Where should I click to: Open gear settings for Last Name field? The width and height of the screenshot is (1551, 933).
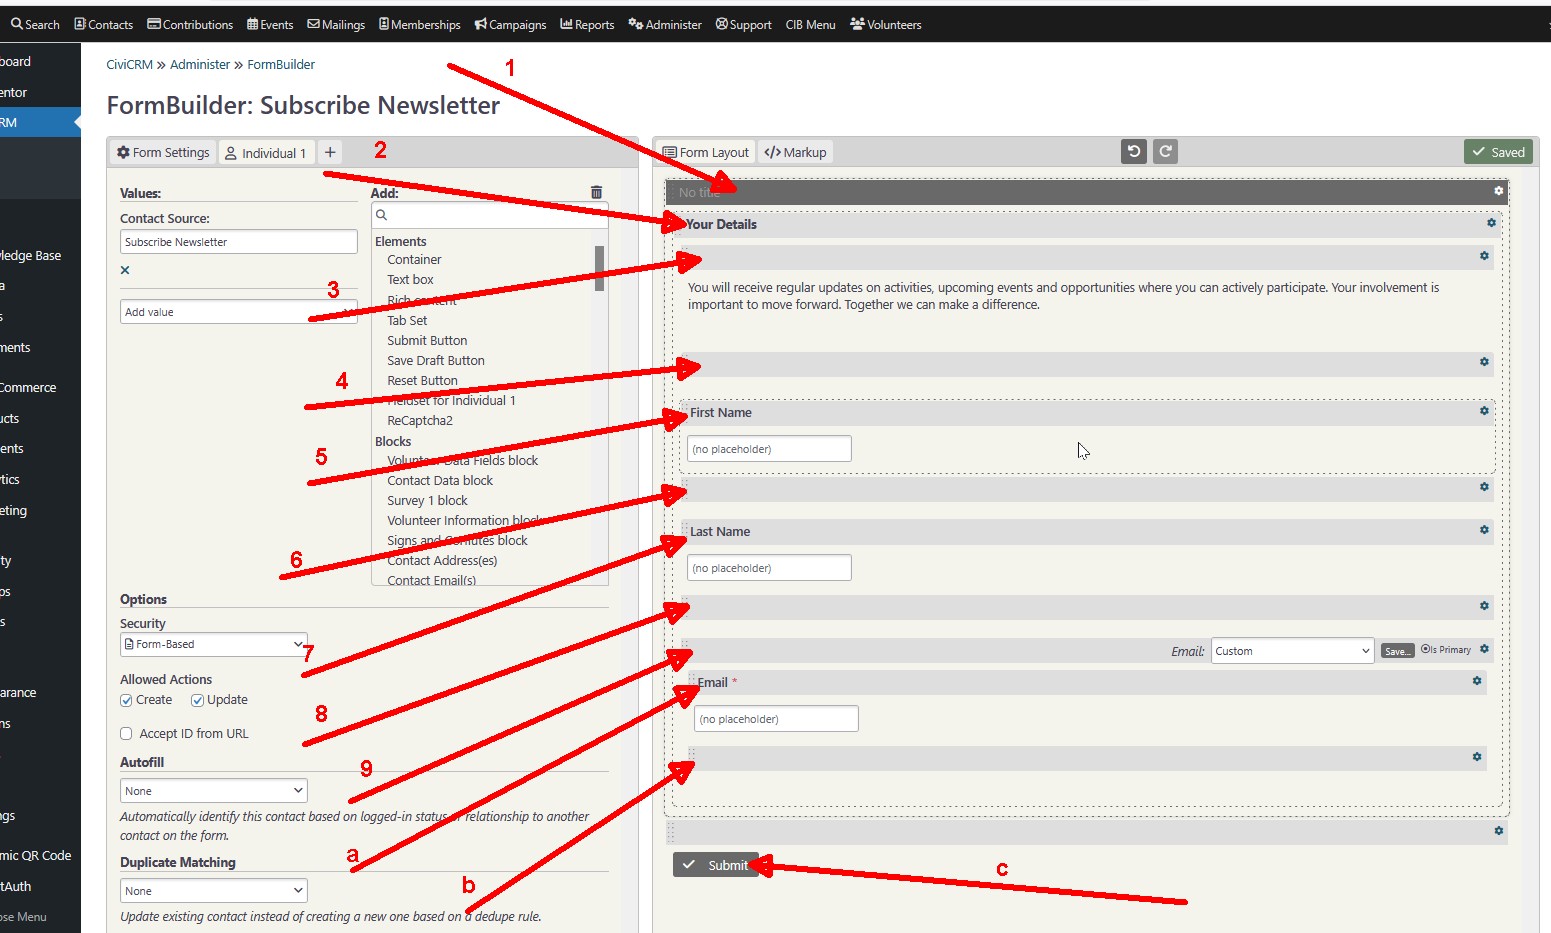tap(1484, 530)
